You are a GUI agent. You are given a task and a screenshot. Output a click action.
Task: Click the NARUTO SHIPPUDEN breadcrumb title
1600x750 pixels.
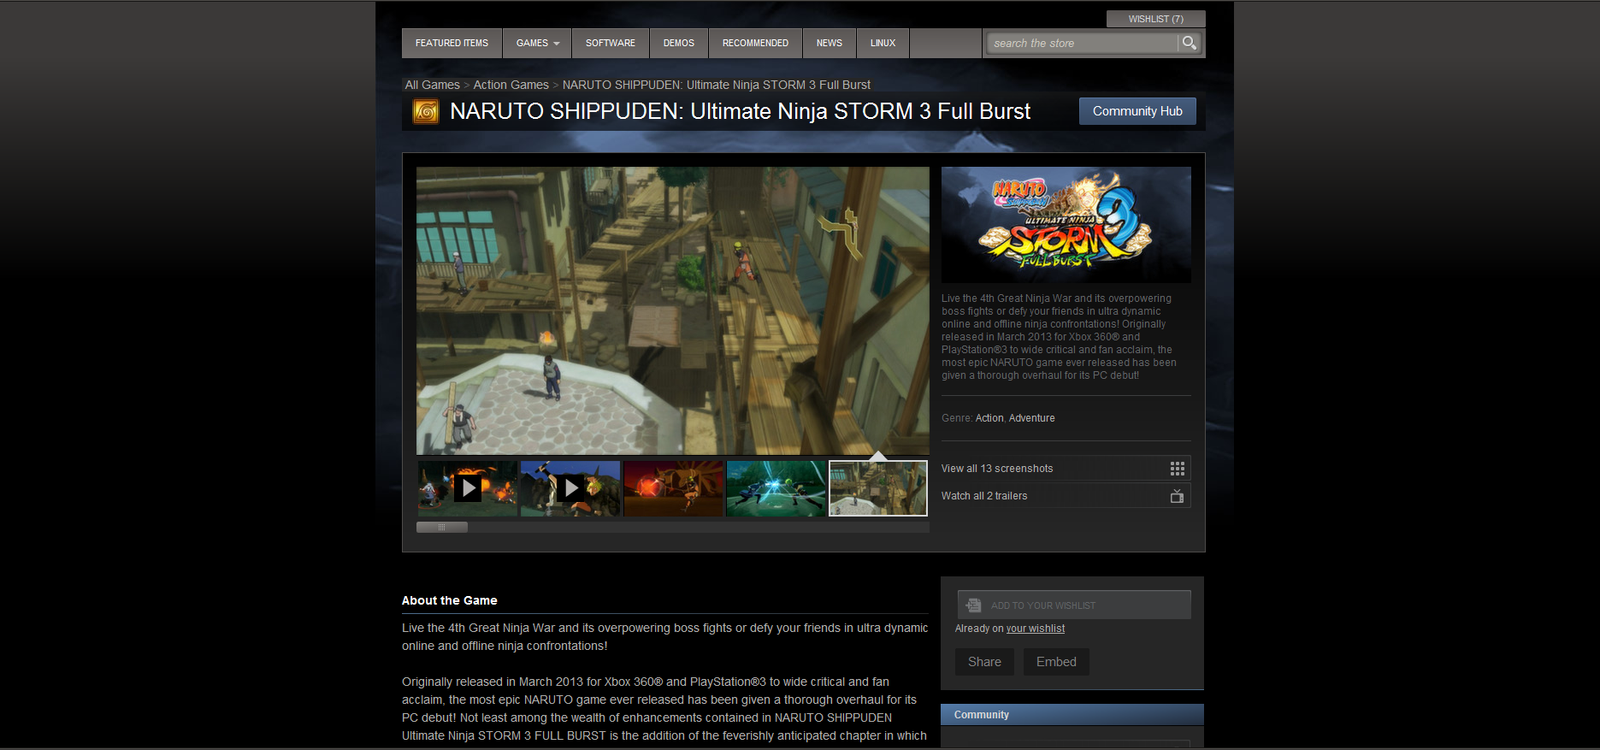pyautogui.click(x=716, y=85)
